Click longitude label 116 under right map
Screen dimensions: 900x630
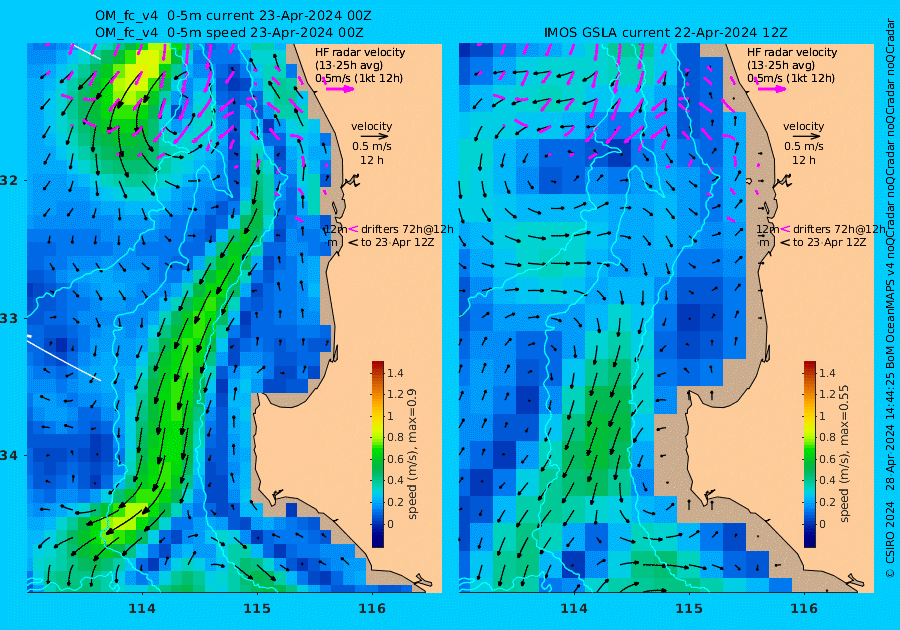[x=804, y=609]
